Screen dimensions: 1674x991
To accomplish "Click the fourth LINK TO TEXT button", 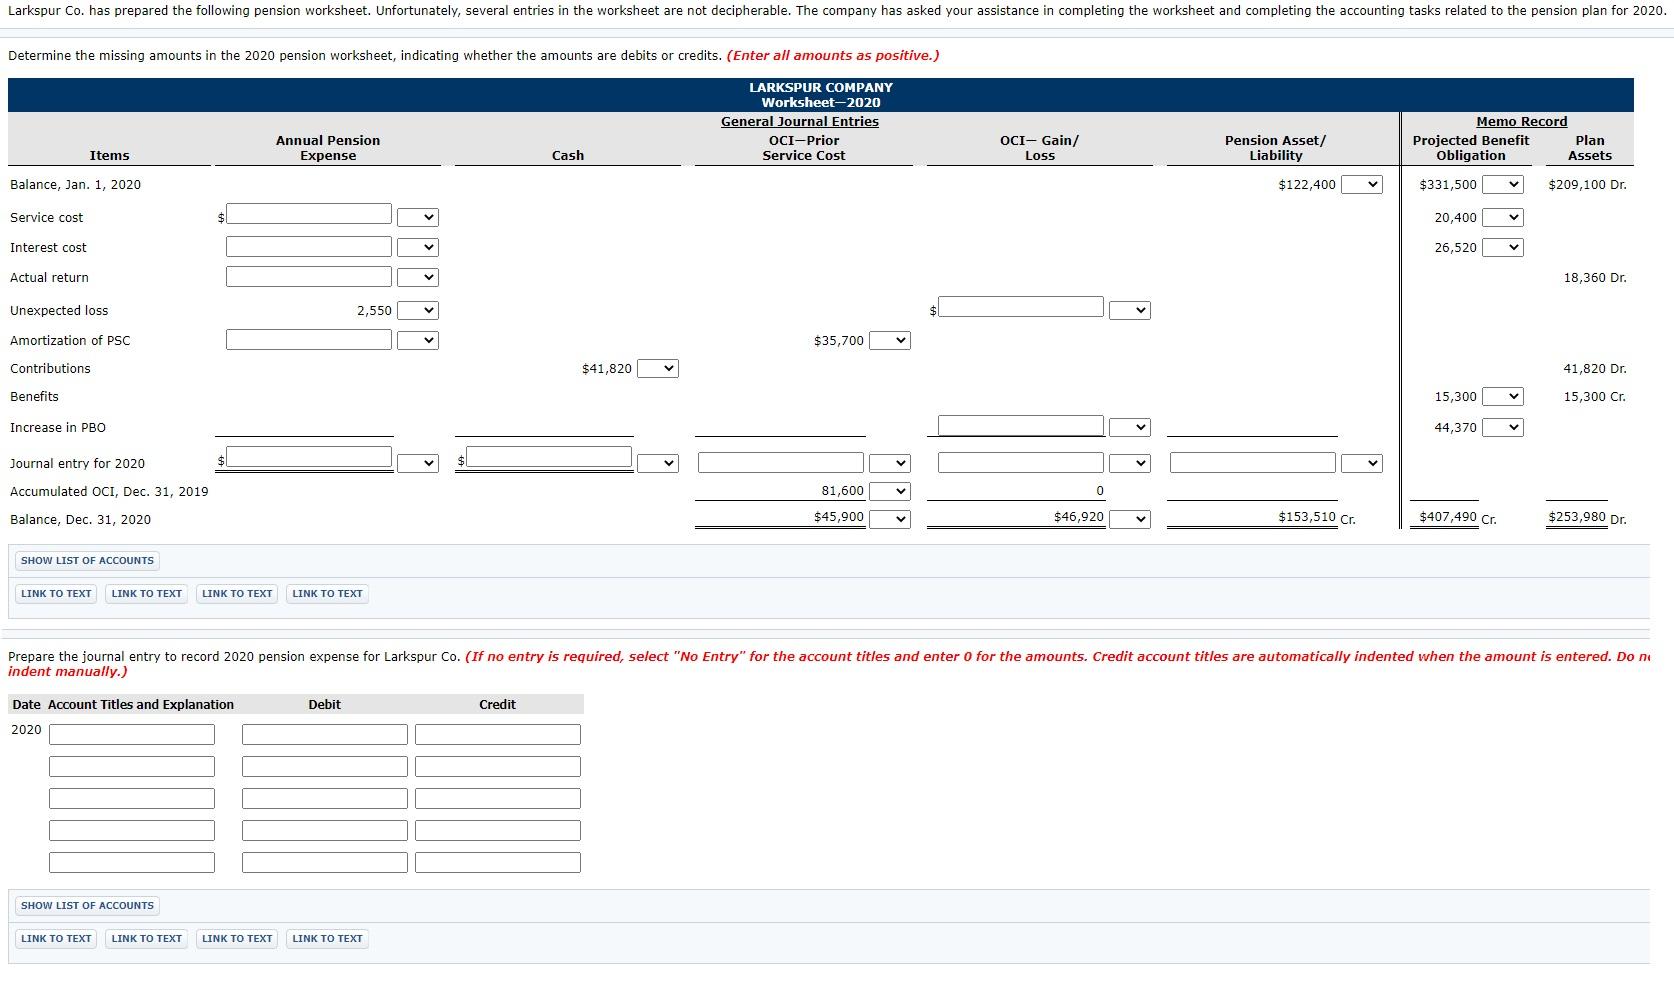I will click(327, 593).
